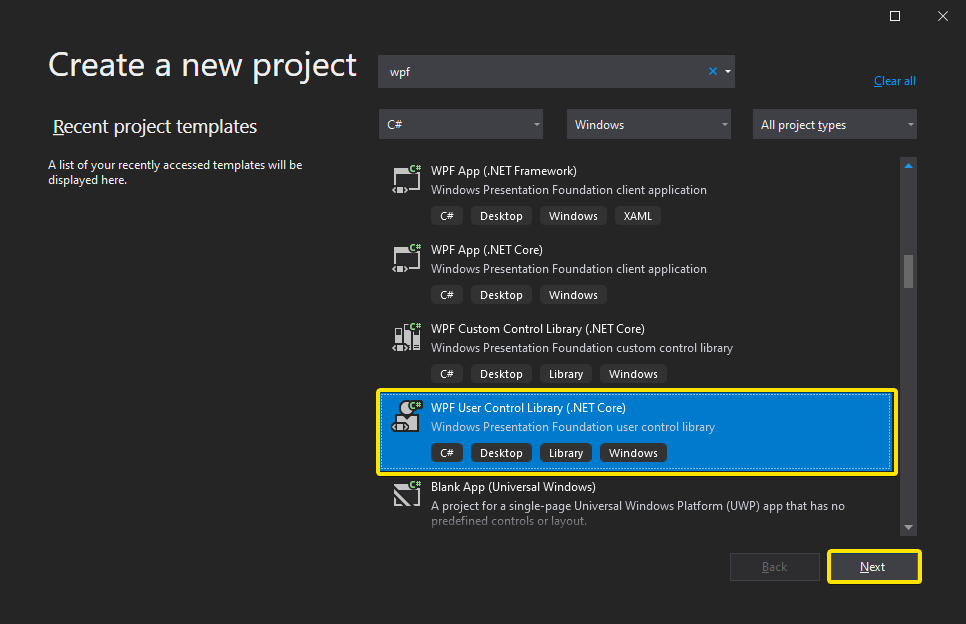966x624 pixels.
Task: Click the WPF User Control Library template icon
Action: [x=406, y=416]
